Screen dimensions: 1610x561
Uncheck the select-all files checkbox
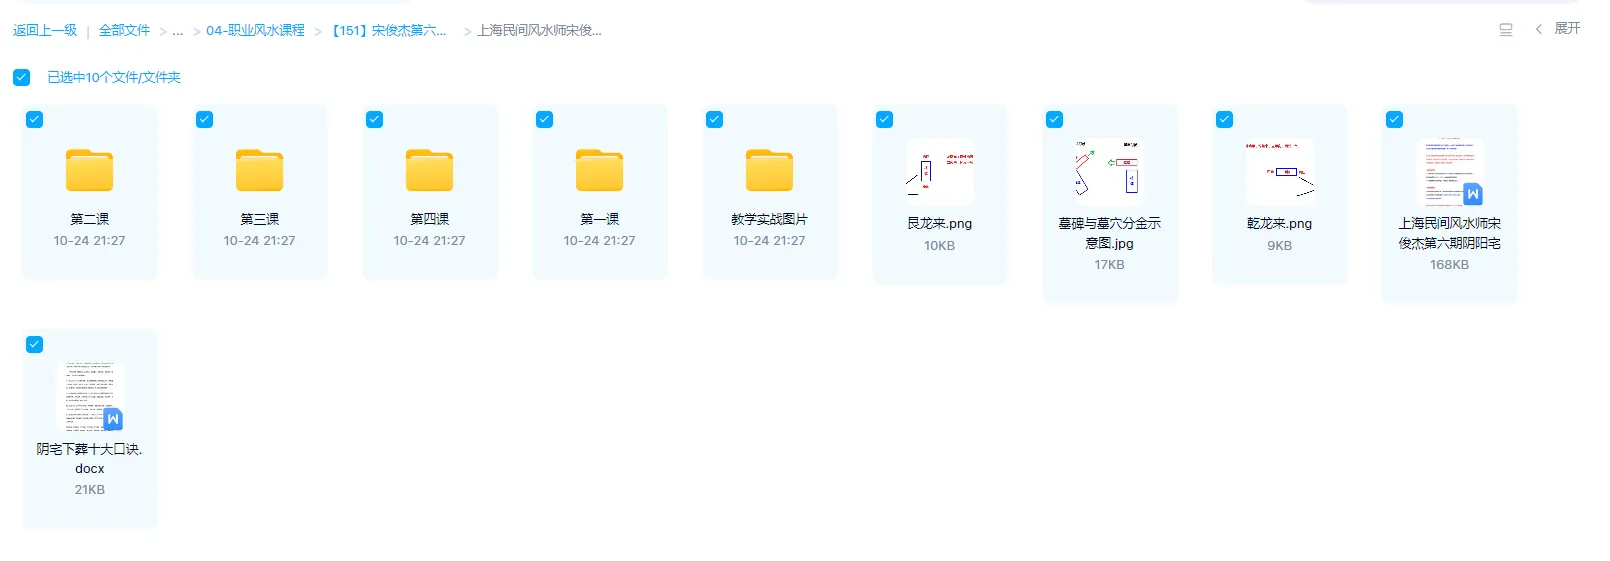coord(21,77)
